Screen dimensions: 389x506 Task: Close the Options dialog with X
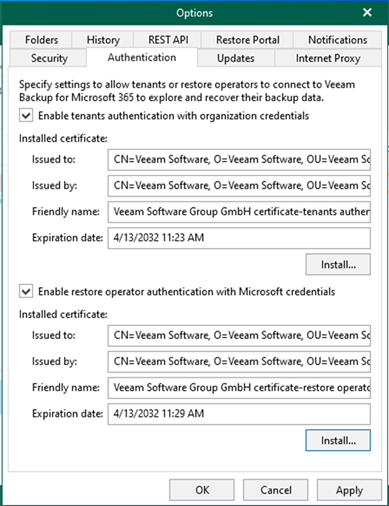[367, 13]
